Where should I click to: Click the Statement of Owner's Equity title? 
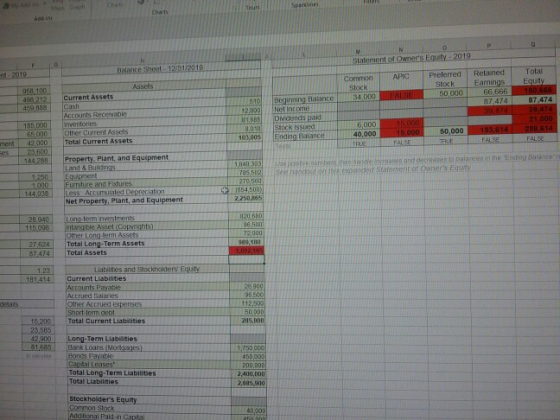(411, 58)
